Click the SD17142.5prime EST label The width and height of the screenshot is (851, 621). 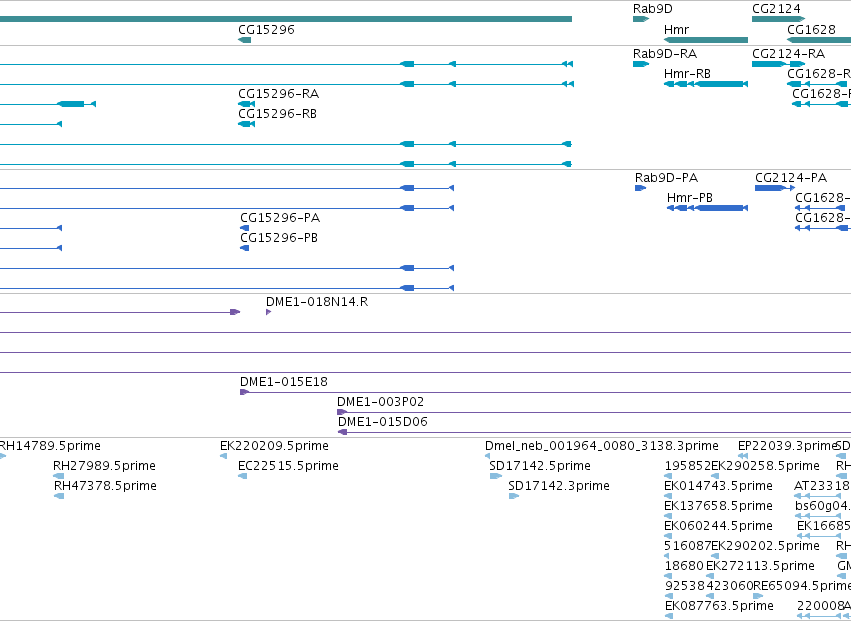pos(539,466)
